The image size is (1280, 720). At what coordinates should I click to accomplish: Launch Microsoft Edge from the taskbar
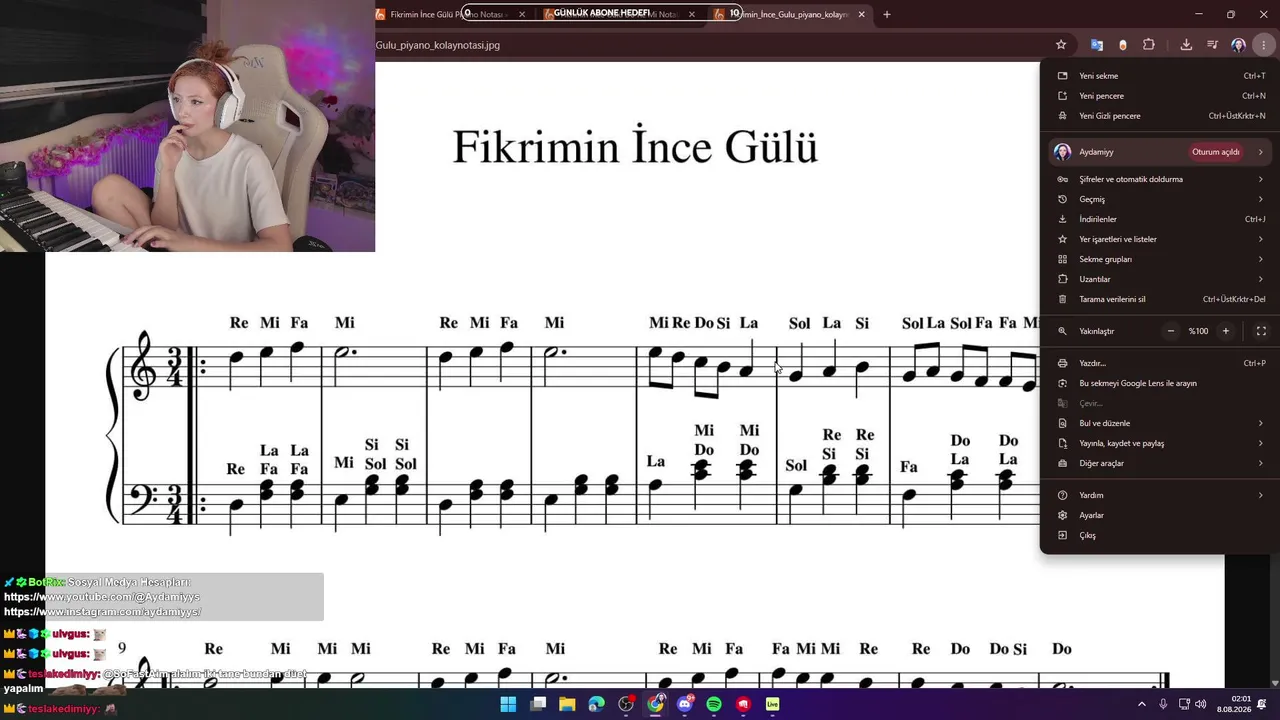click(597, 704)
